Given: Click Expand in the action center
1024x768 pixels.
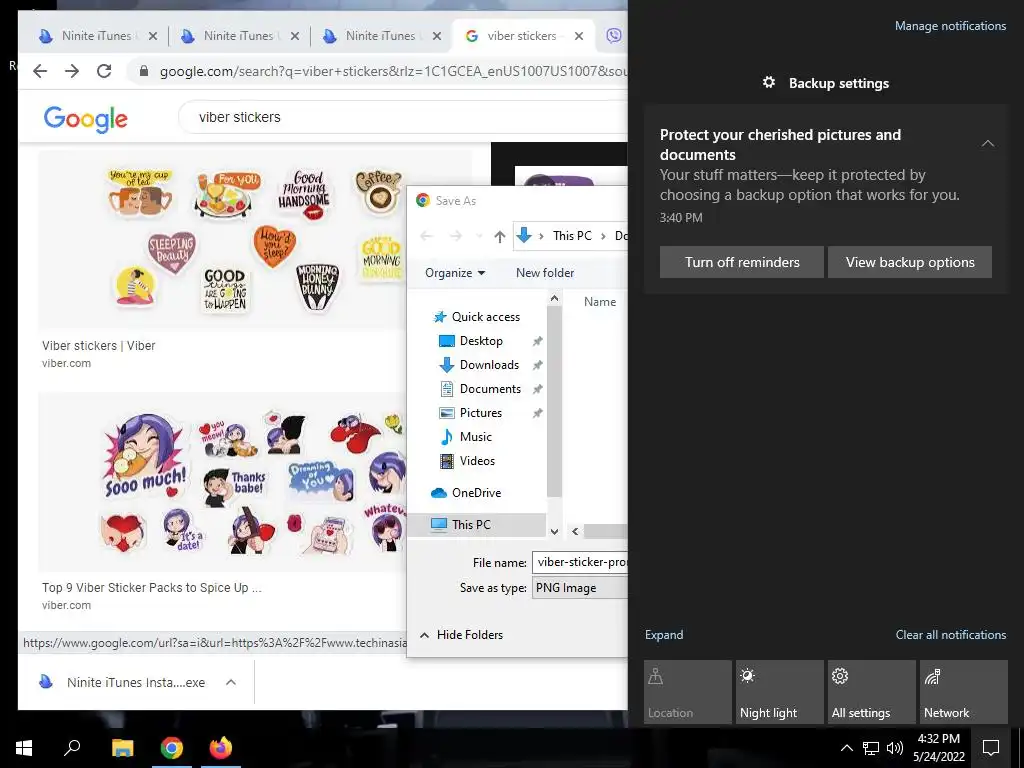Looking at the screenshot, I should click(x=664, y=635).
